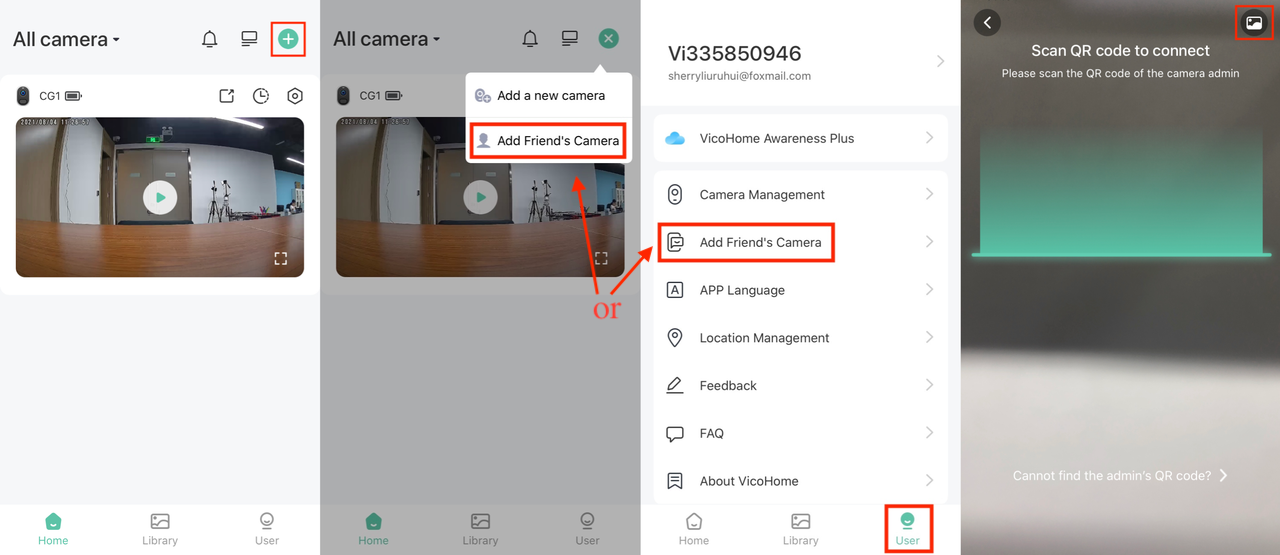The width and height of the screenshot is (1280, 555).
Task: Expand the profile chevron beside Vi335850946
Action: [940, 61]
